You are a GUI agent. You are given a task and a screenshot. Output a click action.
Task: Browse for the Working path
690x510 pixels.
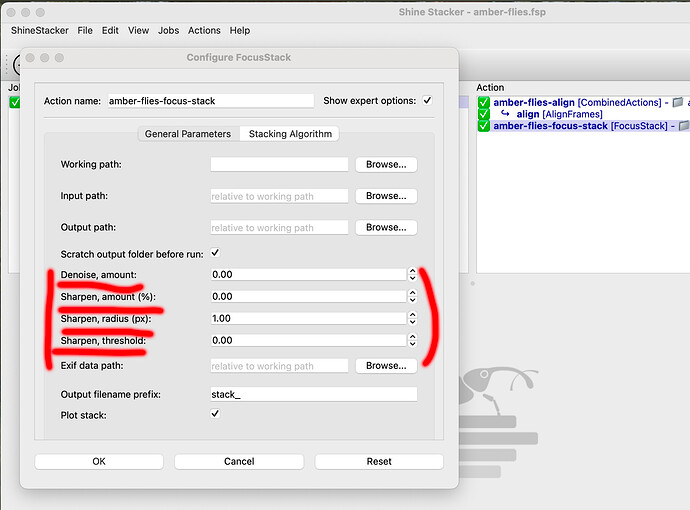coord(386,165)
